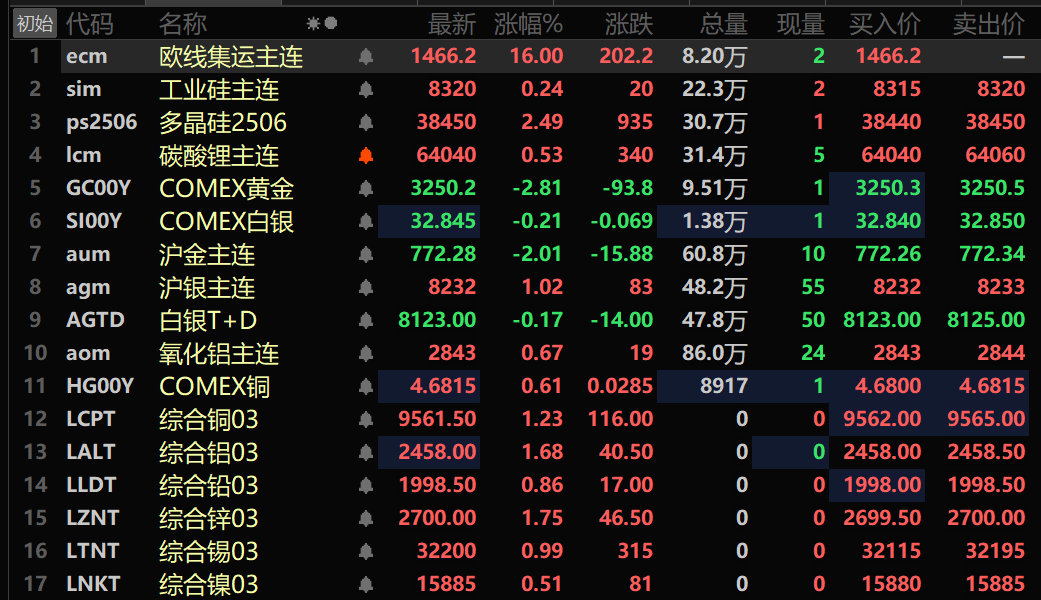Sort by the 现量 column header
Screen dimensions: 1041x600
click(801, 25)
